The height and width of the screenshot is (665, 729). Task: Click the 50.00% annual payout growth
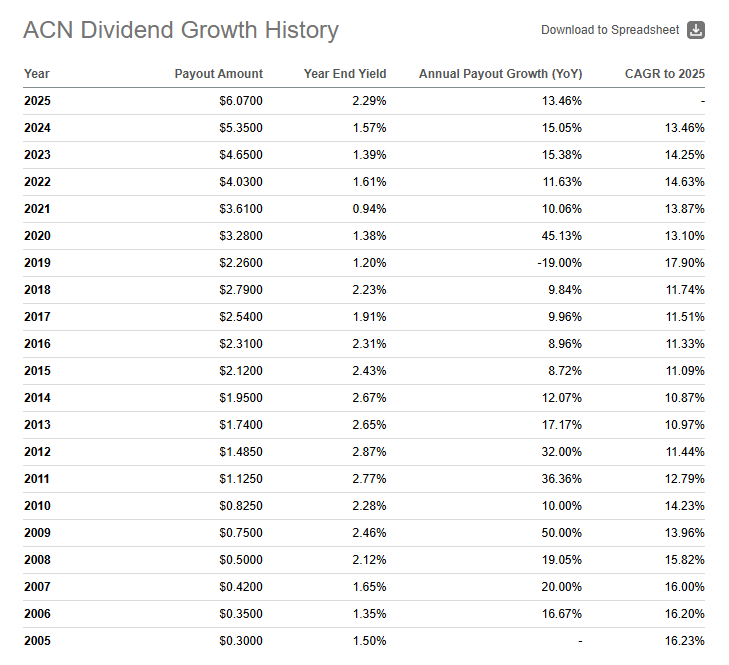click(x=562, y=532)
